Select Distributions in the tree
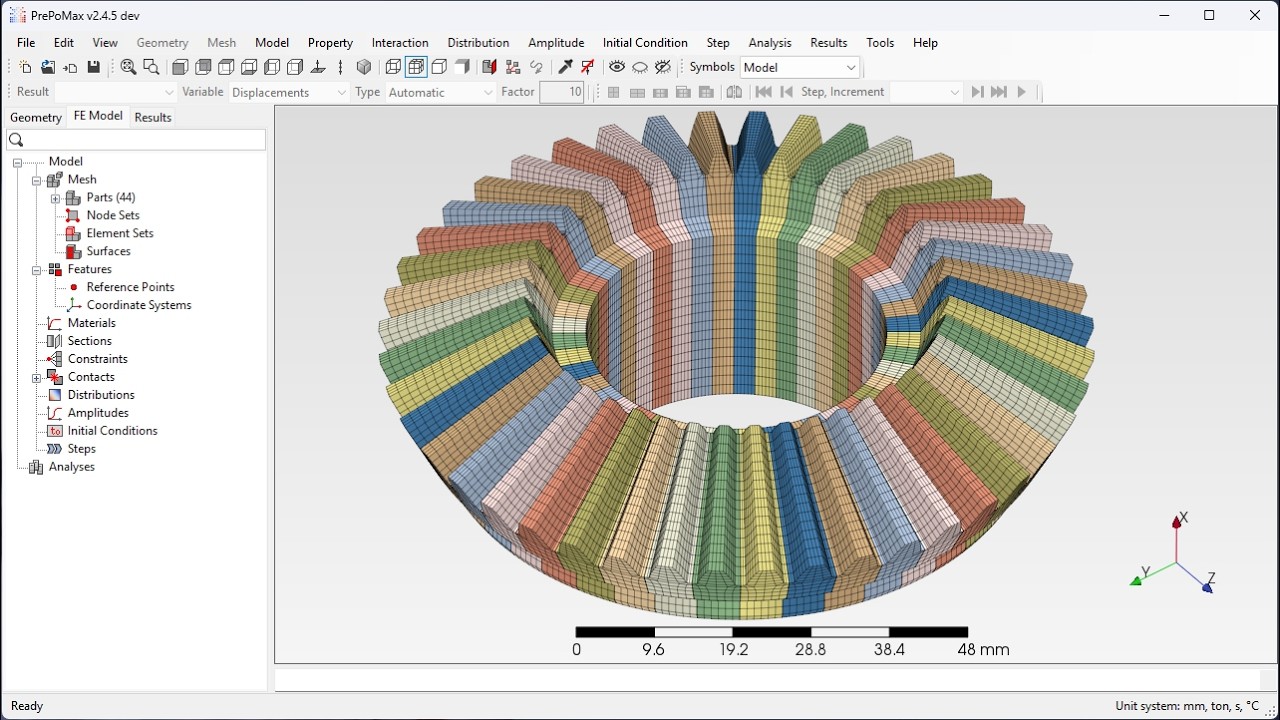This screenshot has height=720, width=1280. [x=101, y=395]
